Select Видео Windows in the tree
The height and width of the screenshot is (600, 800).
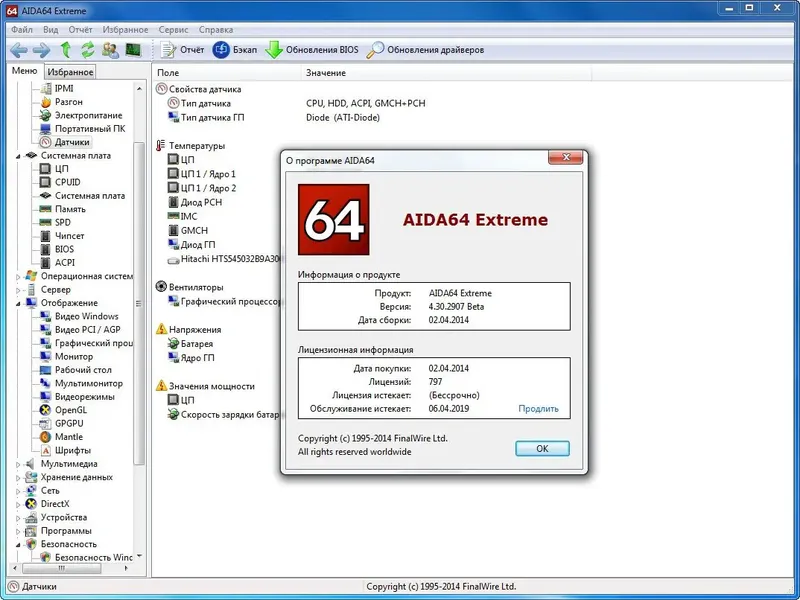tap(86, 316)
